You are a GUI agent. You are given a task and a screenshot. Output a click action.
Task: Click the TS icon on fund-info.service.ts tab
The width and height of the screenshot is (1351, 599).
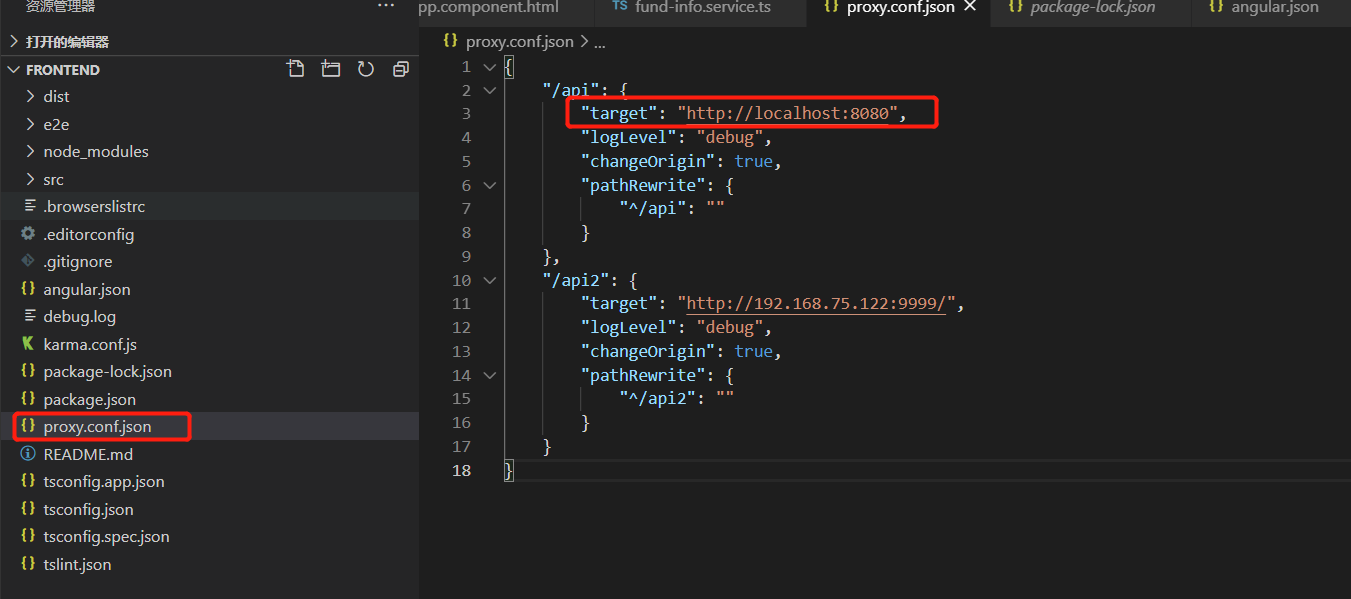619,7
